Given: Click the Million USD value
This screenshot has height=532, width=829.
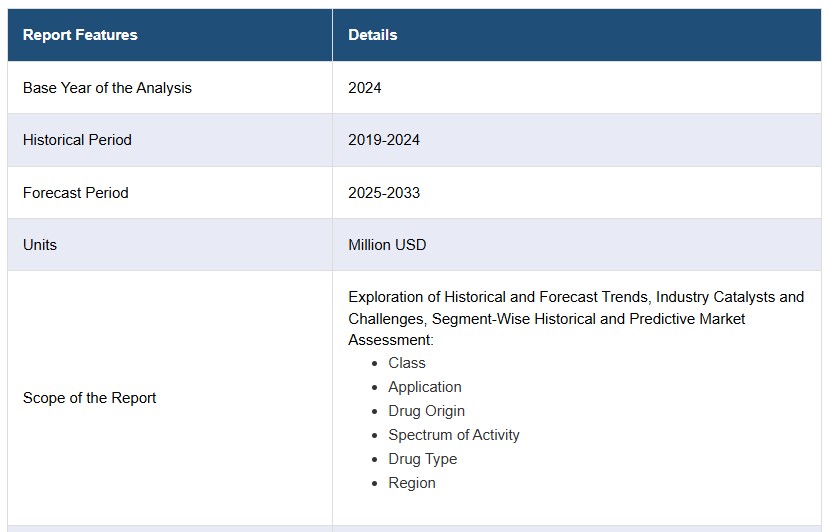Looking at the screenshot, I should coord(387,245).
